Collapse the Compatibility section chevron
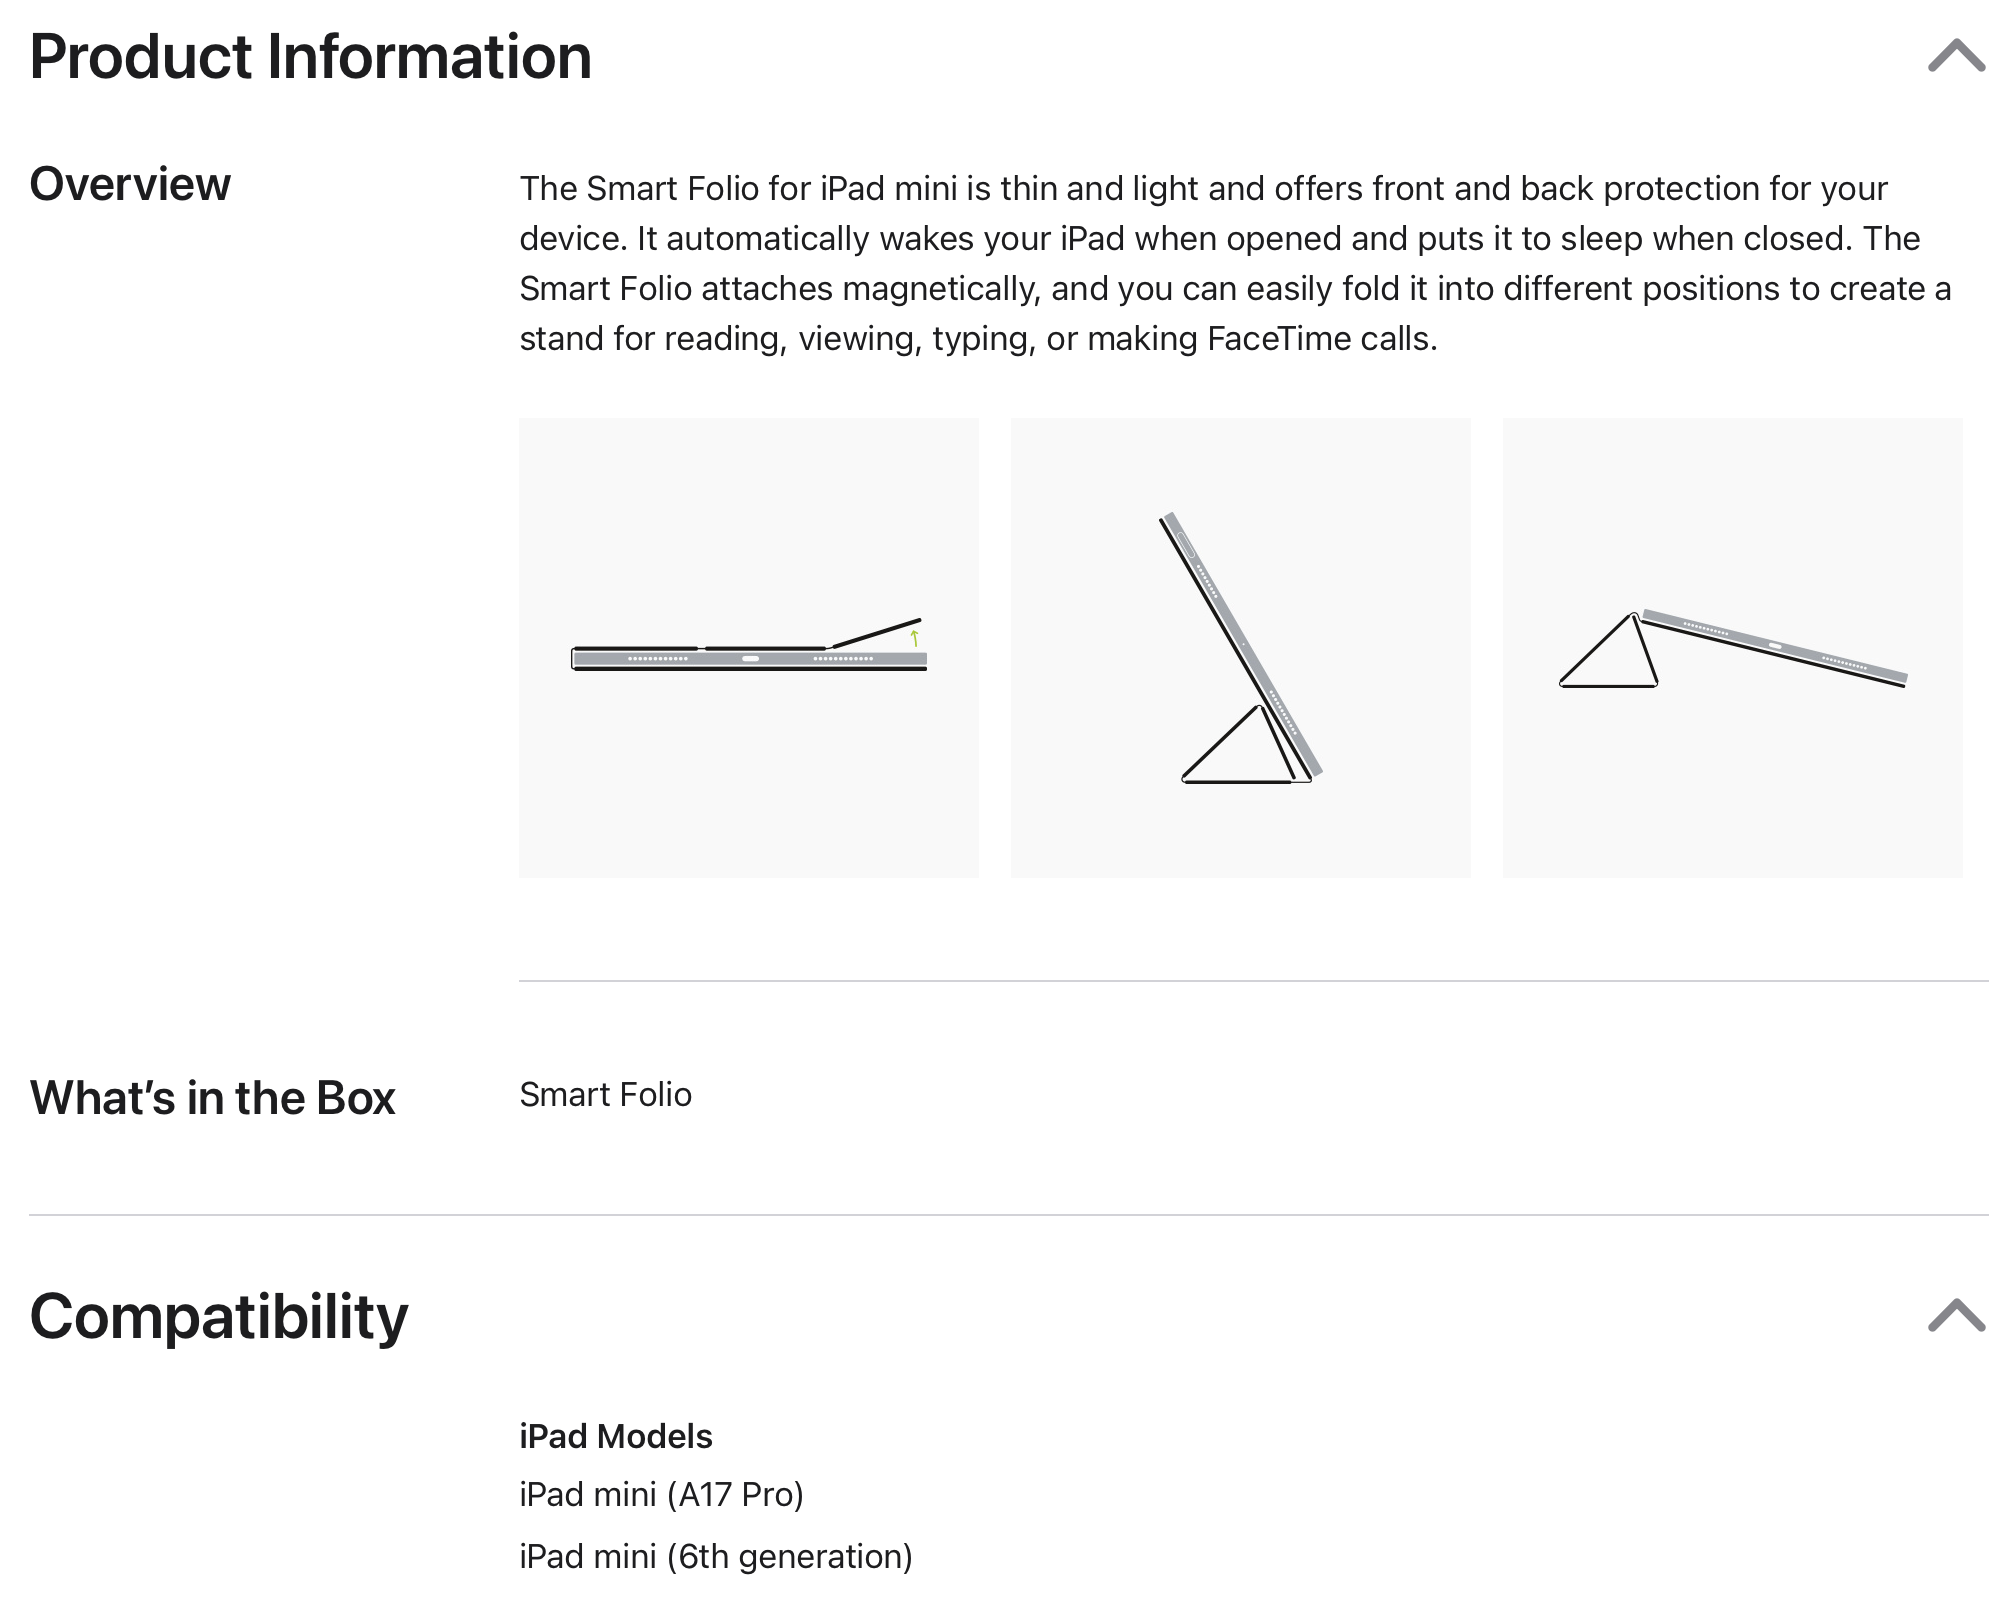 coord(1956,1316)
